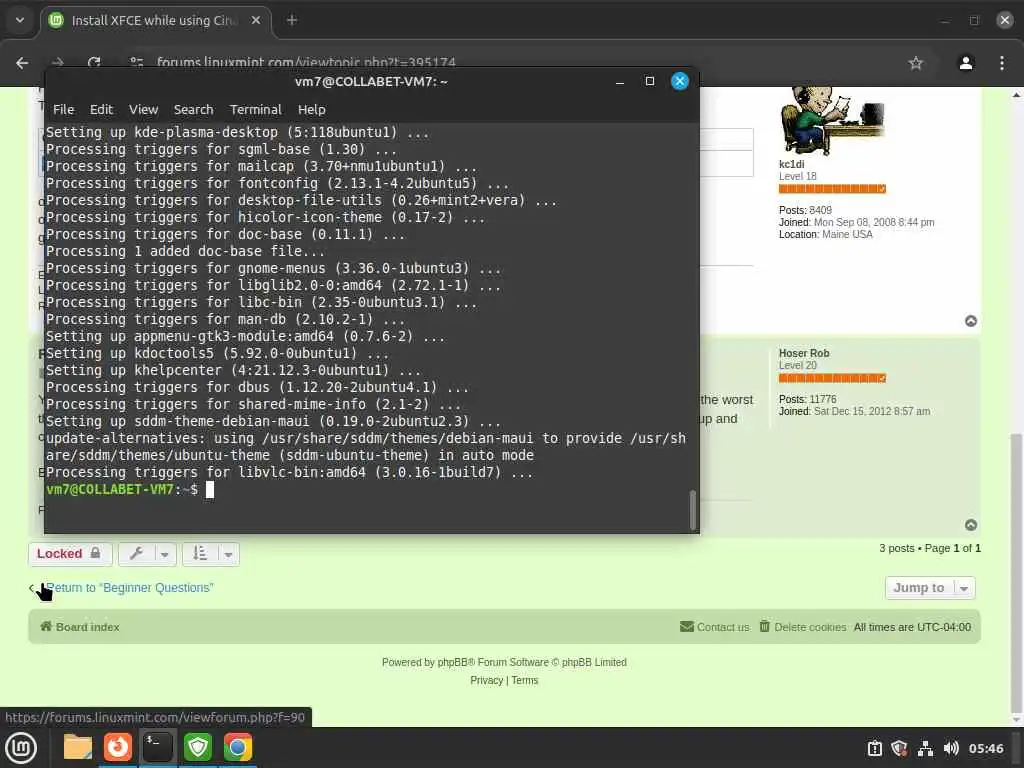
Task: Open the volume control tray icon
Action: tap(951, 748)
